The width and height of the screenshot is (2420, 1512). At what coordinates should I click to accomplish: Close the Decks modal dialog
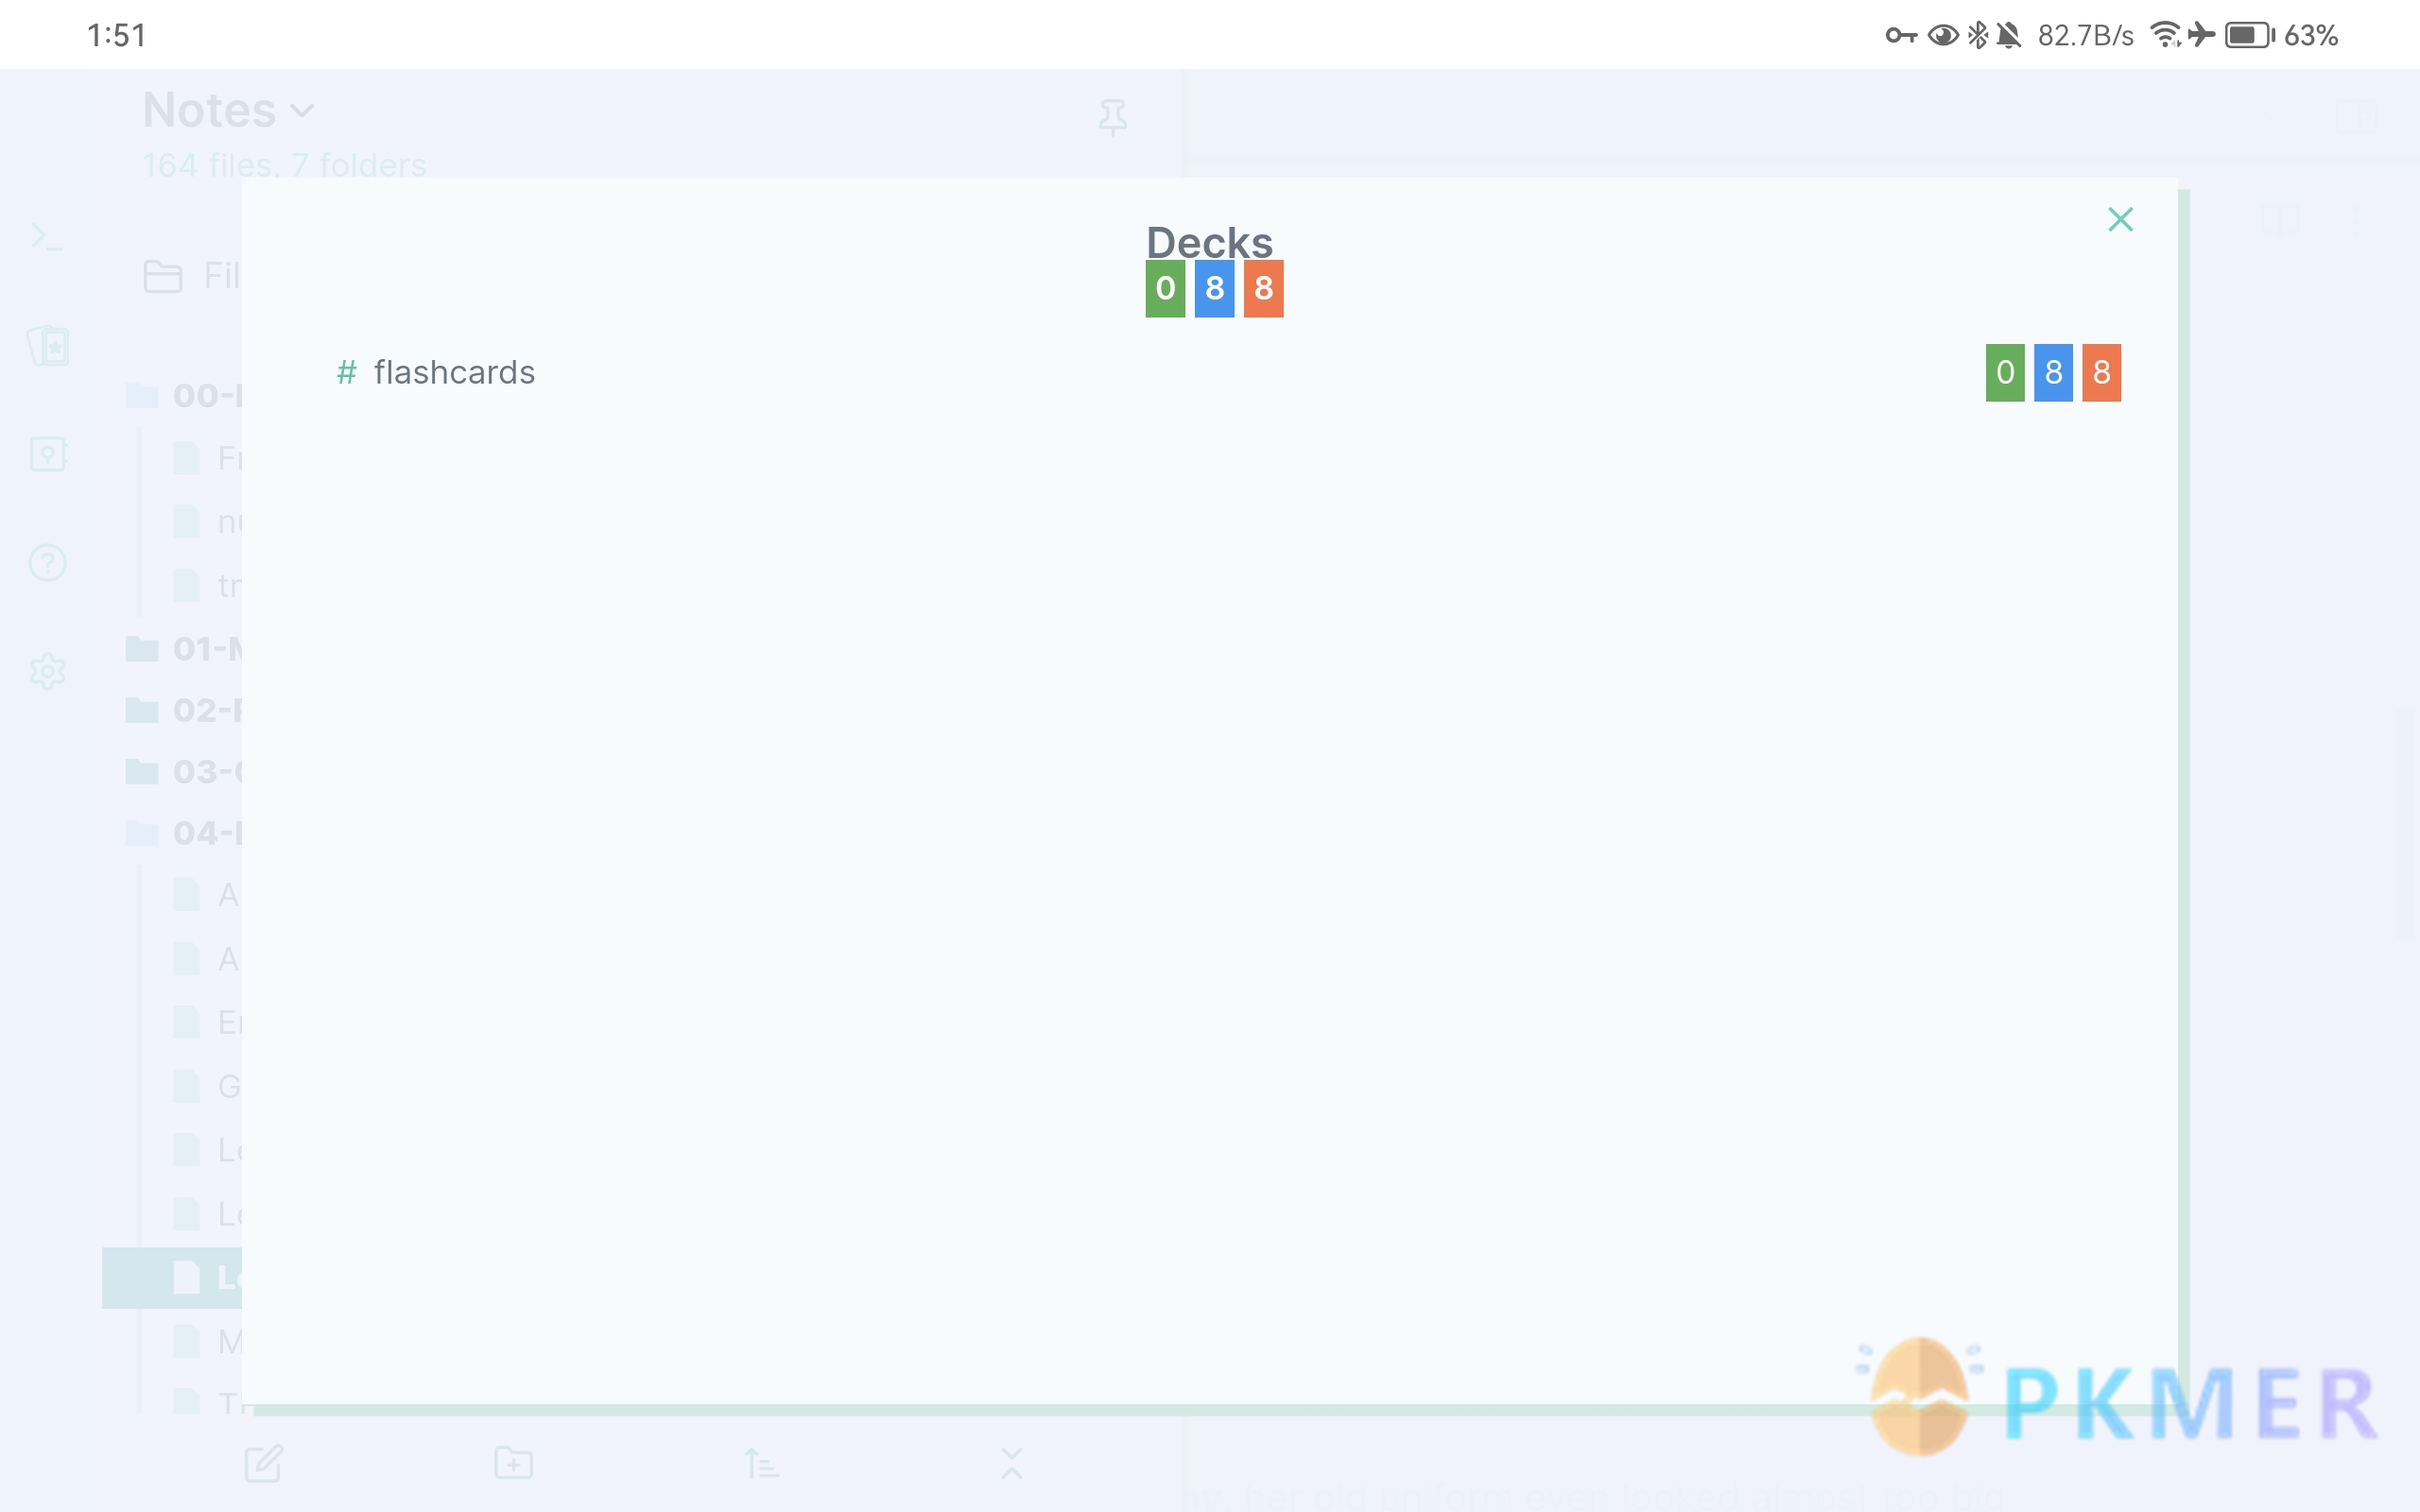click(x=2120, y=219)
